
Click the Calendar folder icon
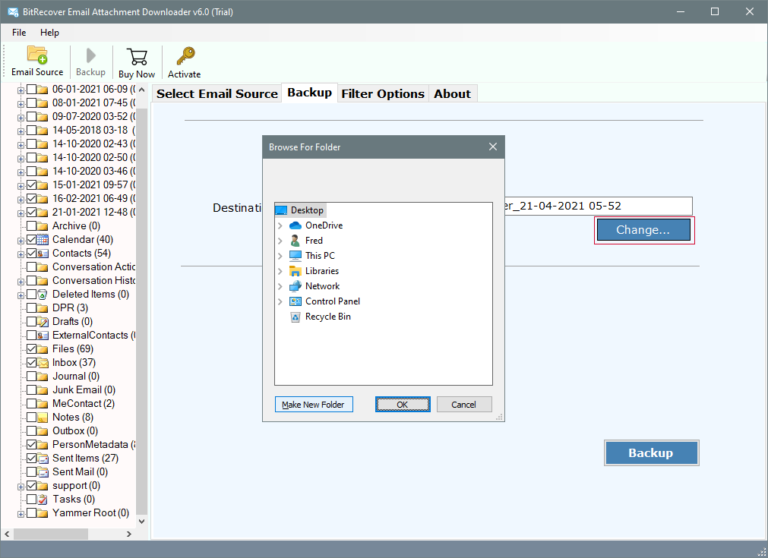point(43,240)
